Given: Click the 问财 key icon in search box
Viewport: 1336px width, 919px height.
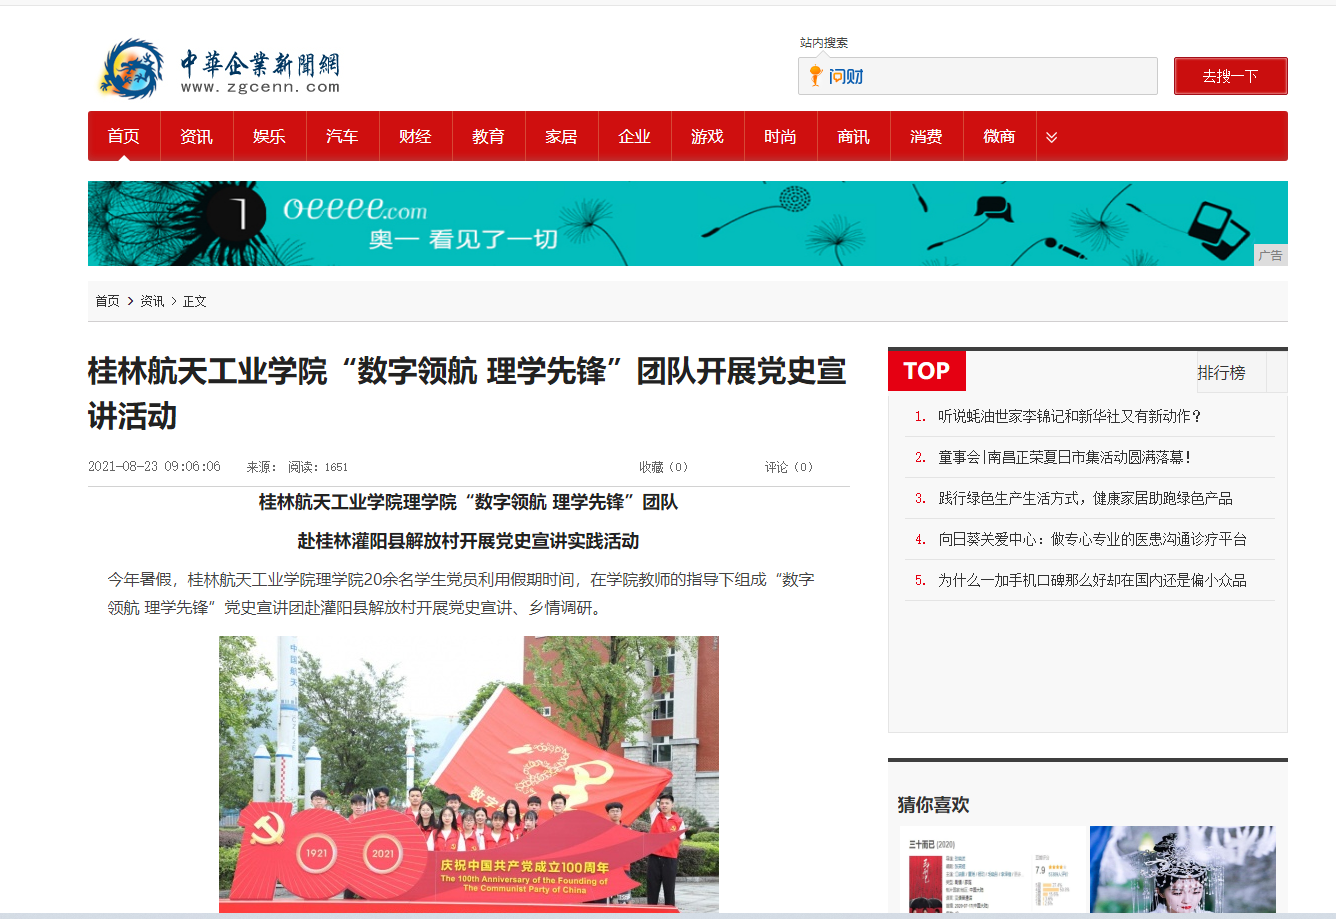Looking at the screenshot, I should pyautogui.click(x=816, y=76).
